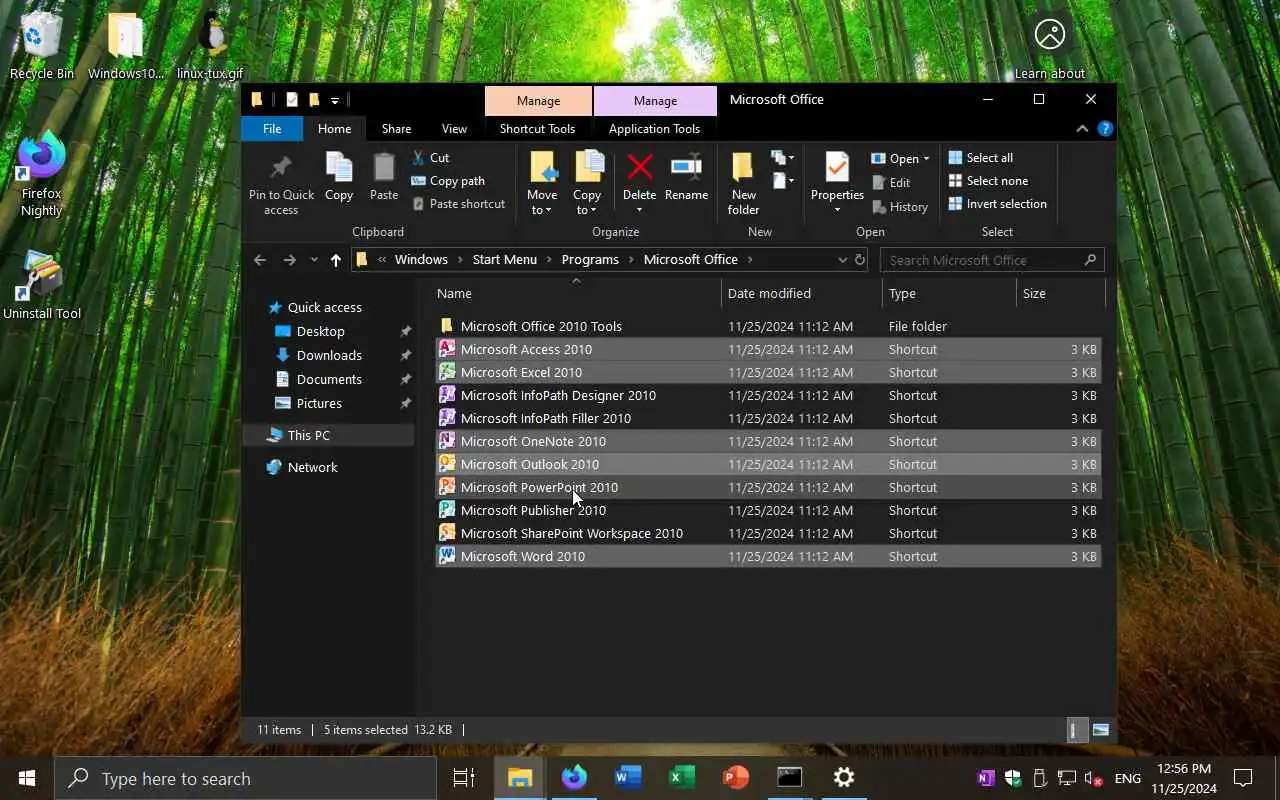The image size is (1280, 800).
Task: Open Firefox Nightly in the taskbar
Action: click(x=574, y=777)
